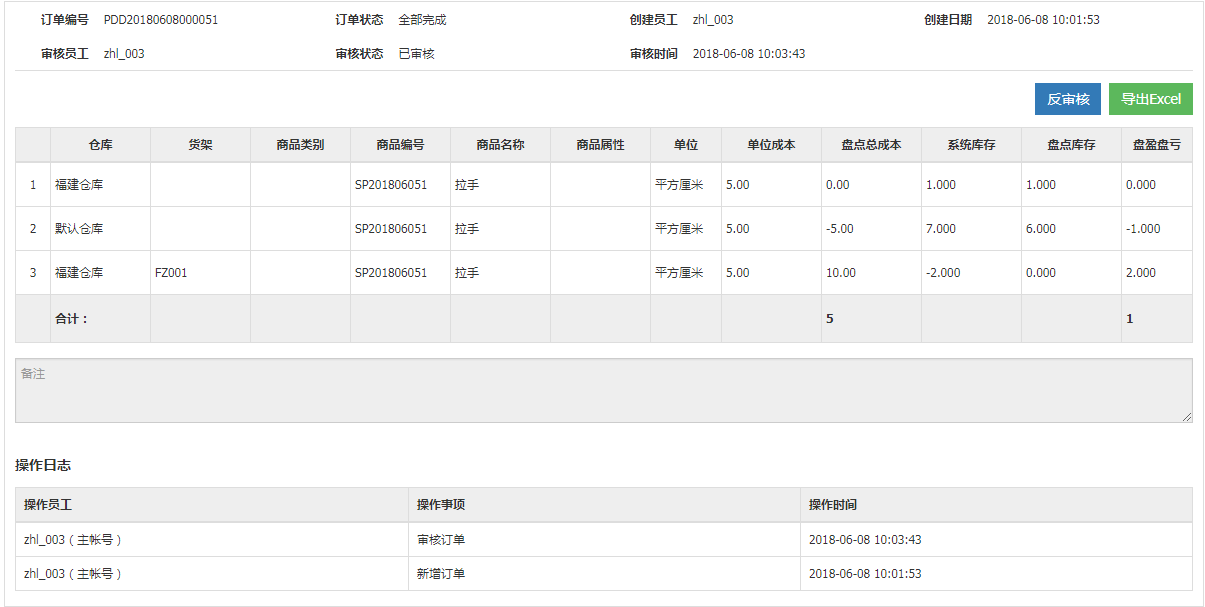Click the resize handle of 备注 textarea
1205x607 pixels.
tap(1186, 416)
